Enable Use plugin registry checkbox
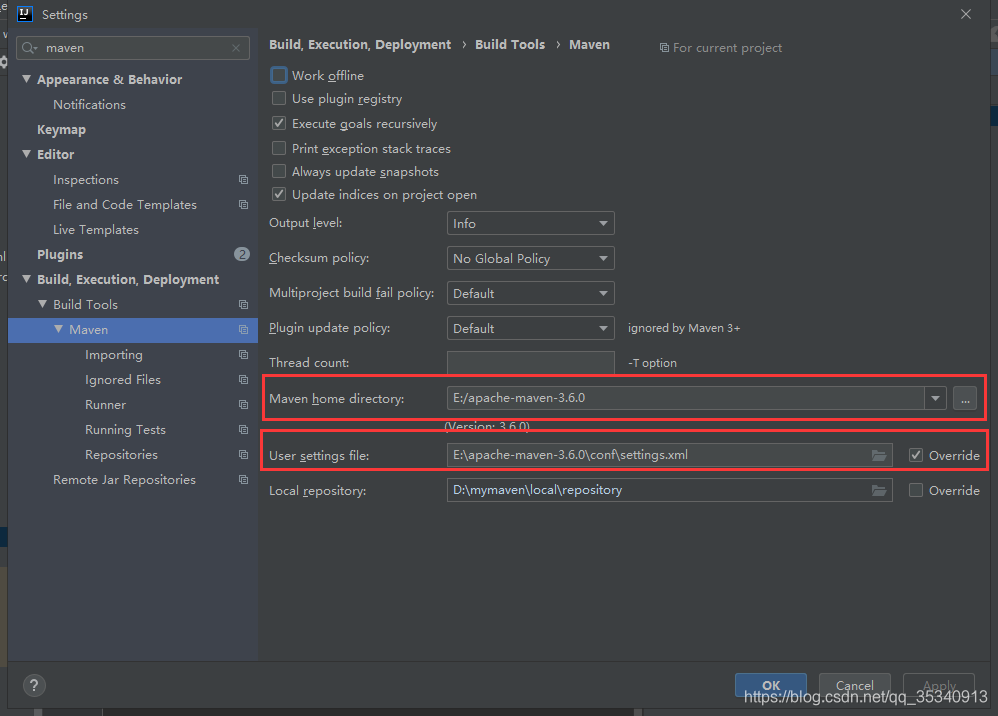998x716 pixels. pyautogui.click(x=279, y=98)
